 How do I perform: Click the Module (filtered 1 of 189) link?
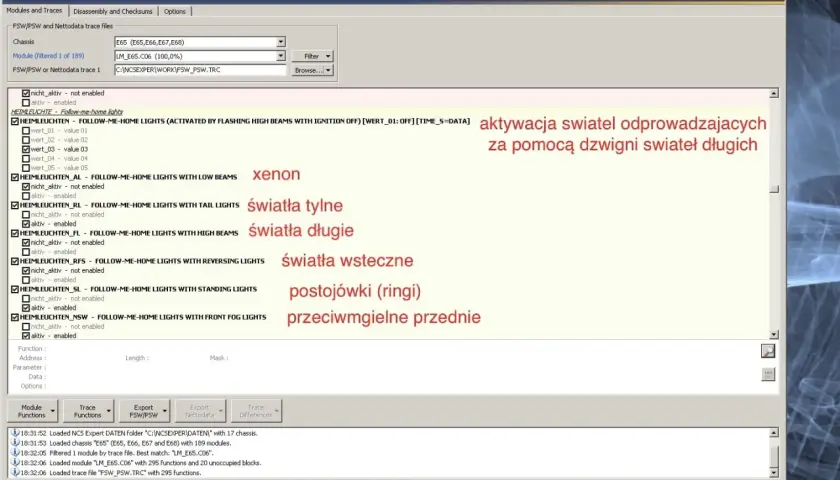coord(48,56)
